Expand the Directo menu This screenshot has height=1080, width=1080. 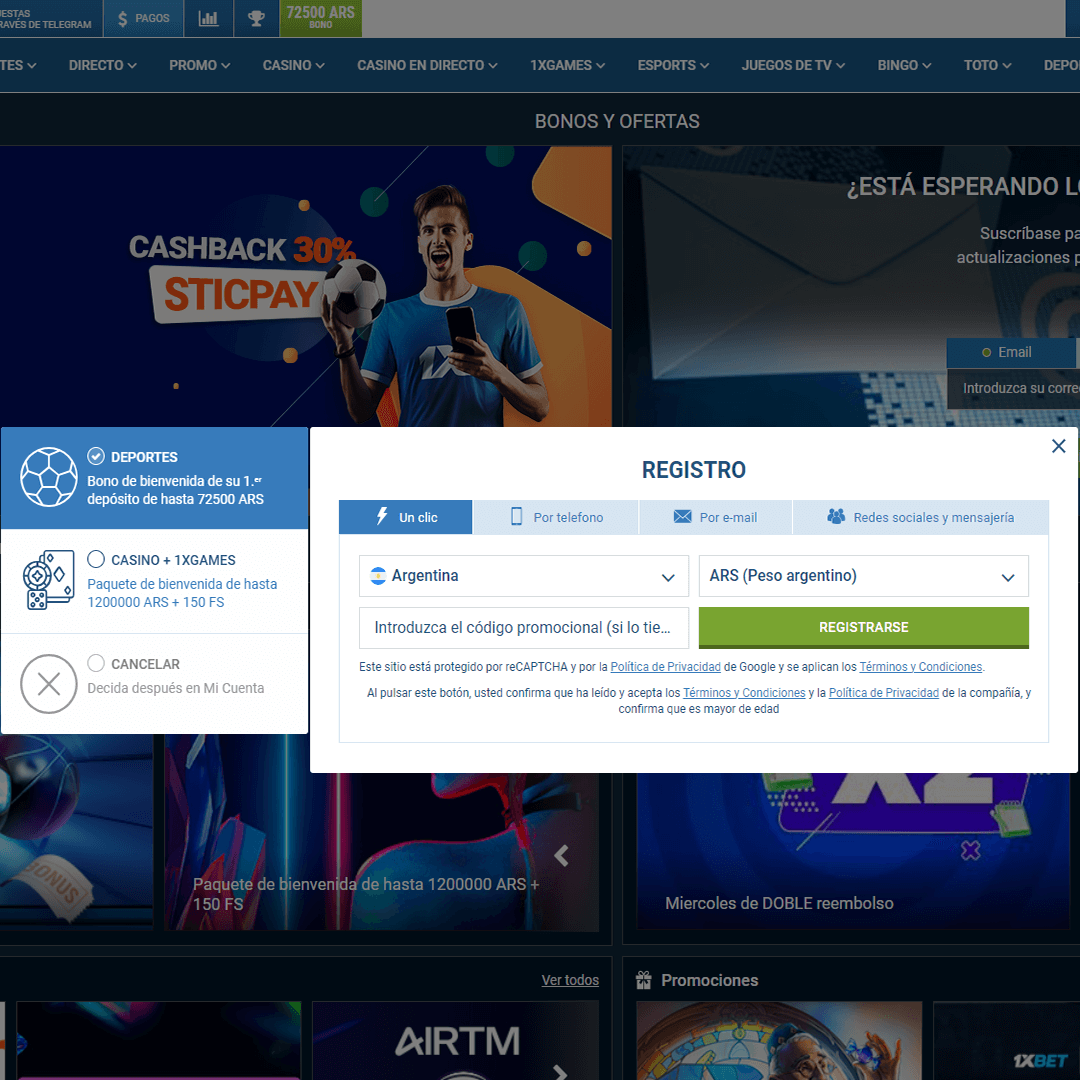point(103,65)
